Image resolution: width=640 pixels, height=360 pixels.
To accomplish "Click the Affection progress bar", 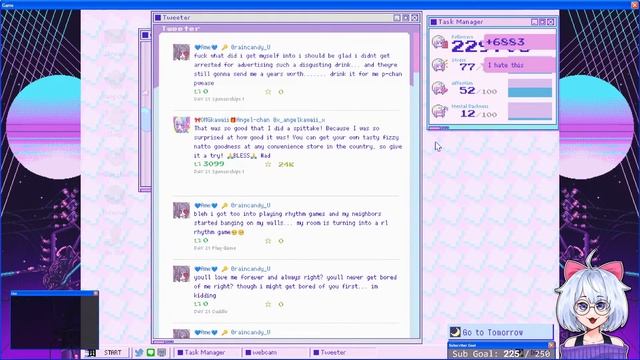I will tap(530, 88).
